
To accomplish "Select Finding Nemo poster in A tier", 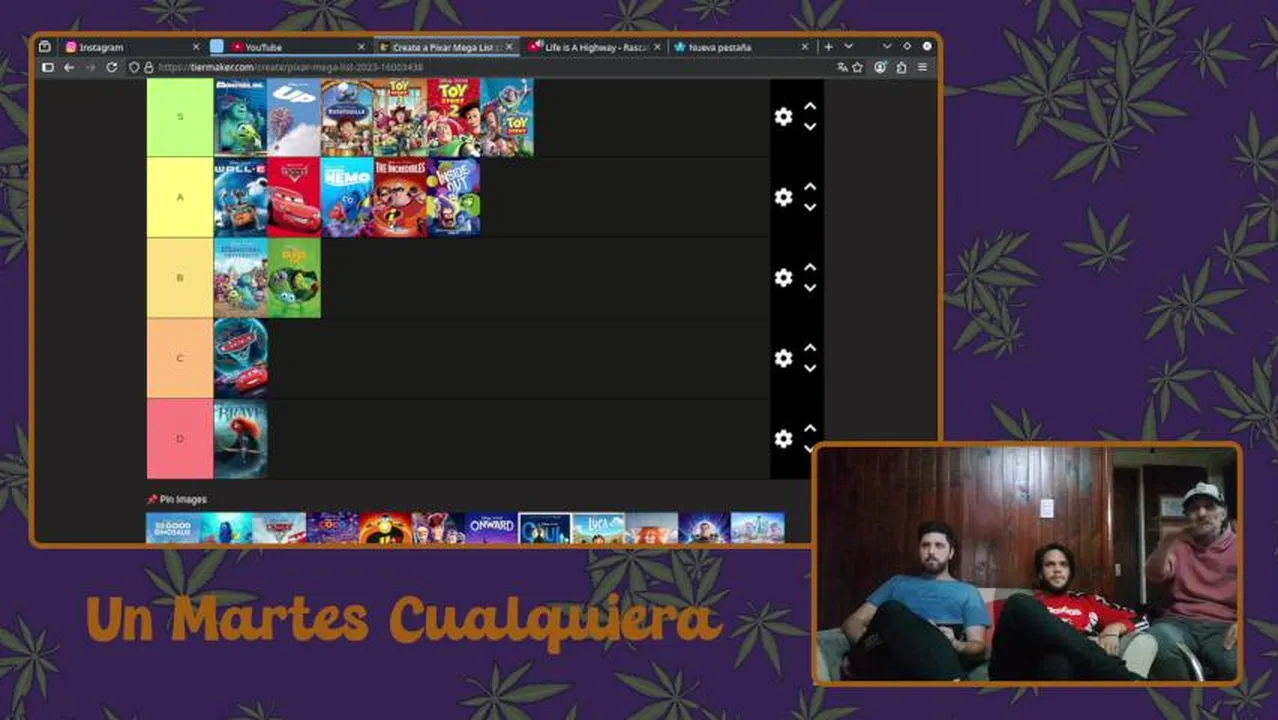I will 347,197.
